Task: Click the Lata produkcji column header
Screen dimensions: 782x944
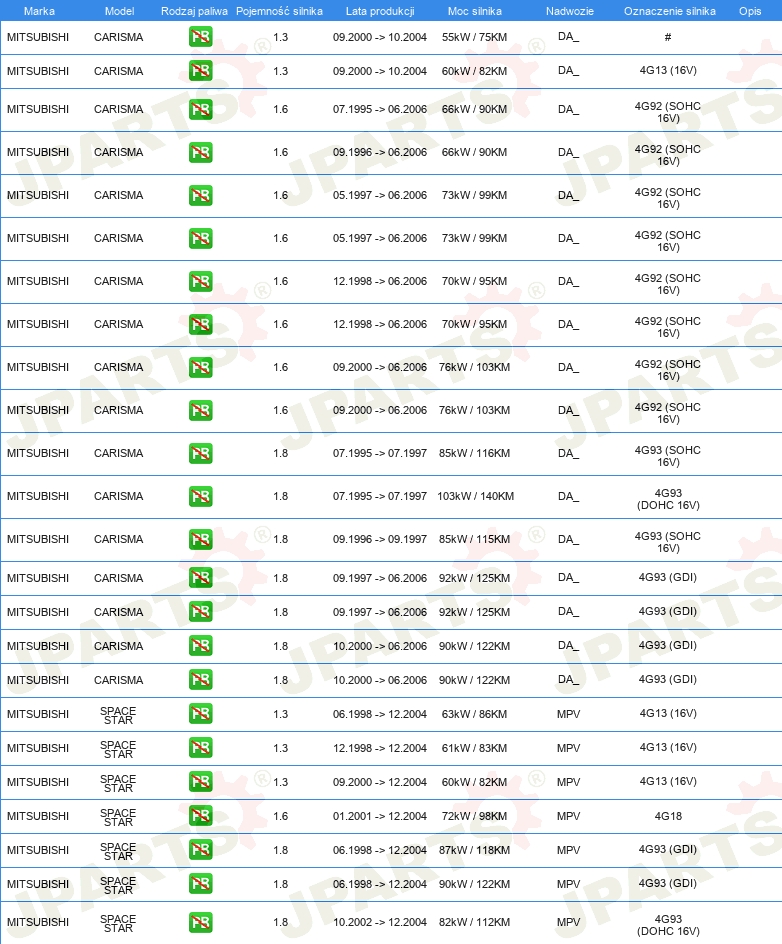Action: pos(380,11)
